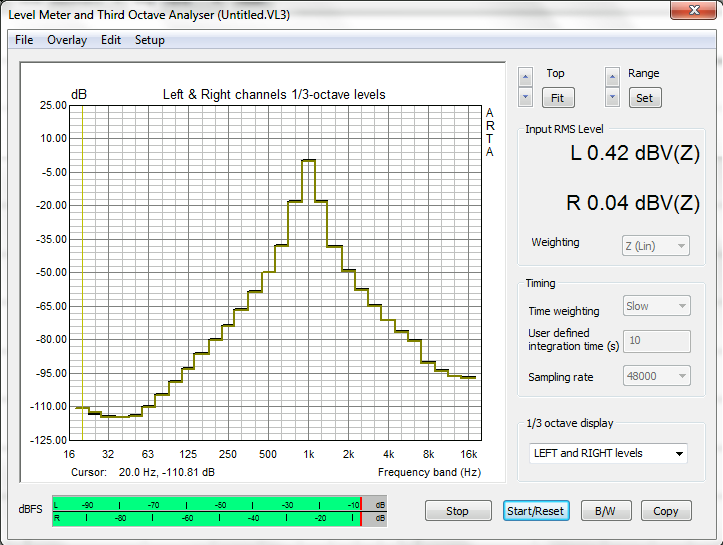Open the LEFT and RIGHT levels dropdown
This screenshot has width=723, height=545.
coord(608,453)
